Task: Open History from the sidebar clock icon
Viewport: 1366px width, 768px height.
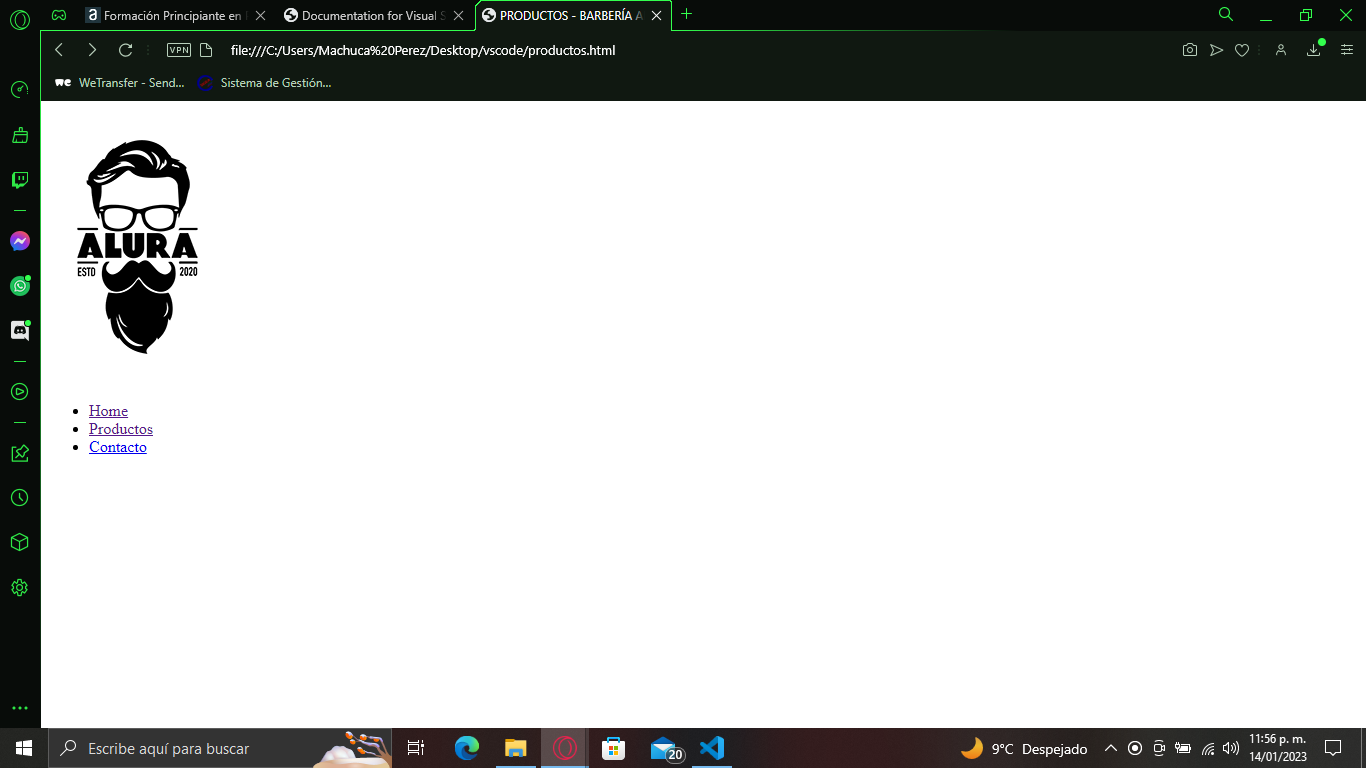Action: tap(19, 497)
